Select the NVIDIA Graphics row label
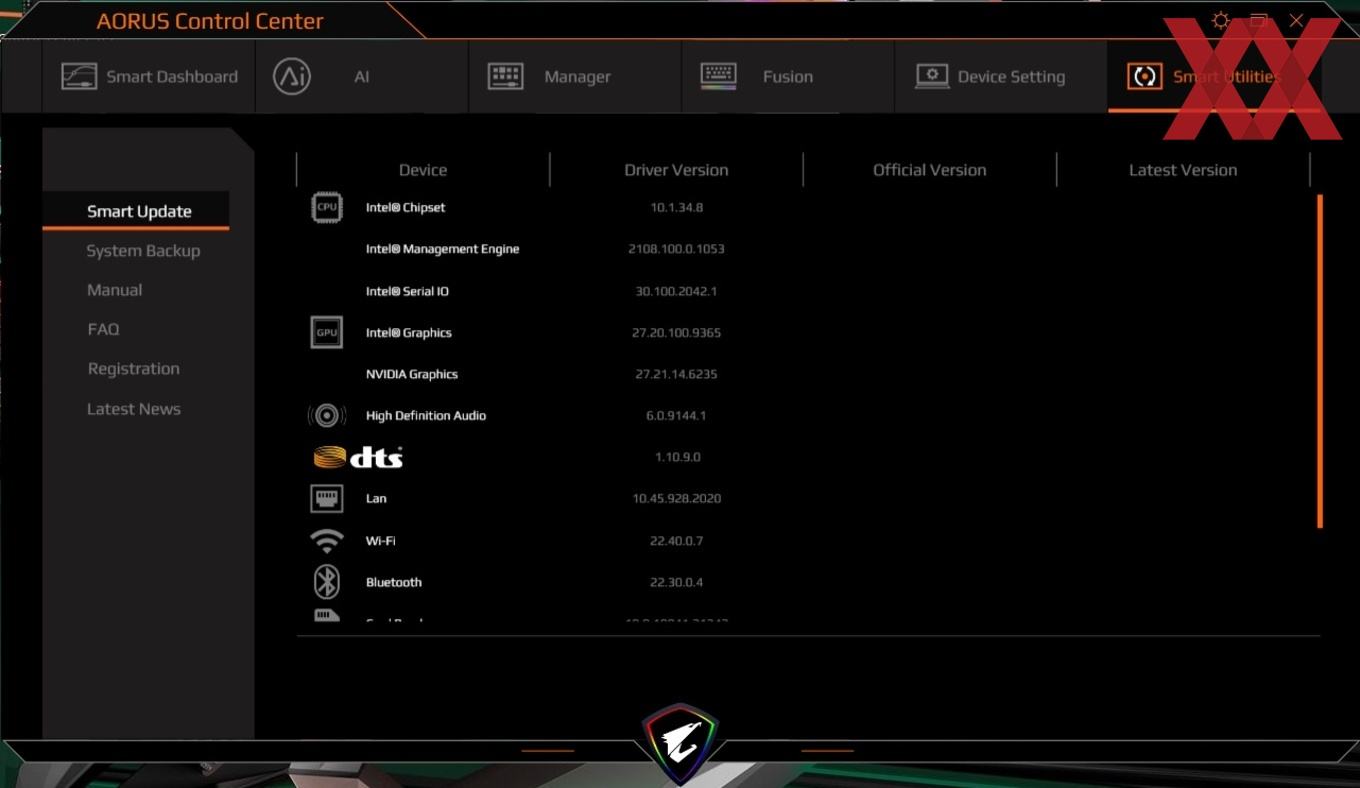This screenshot has height=788, width=1360. pos(411,374)
